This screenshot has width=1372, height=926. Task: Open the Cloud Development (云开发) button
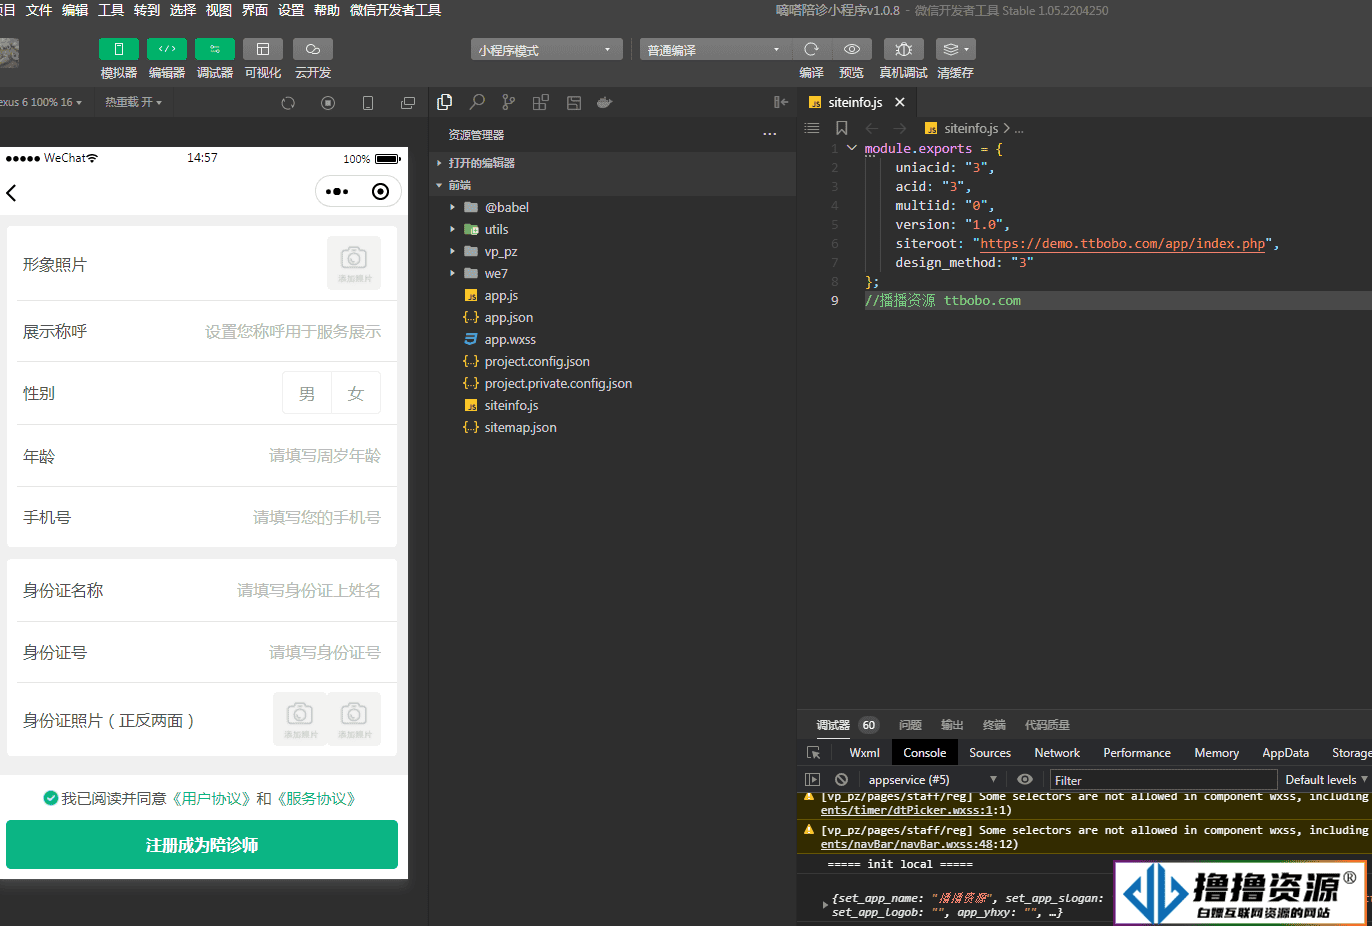(x=313, y=49)
